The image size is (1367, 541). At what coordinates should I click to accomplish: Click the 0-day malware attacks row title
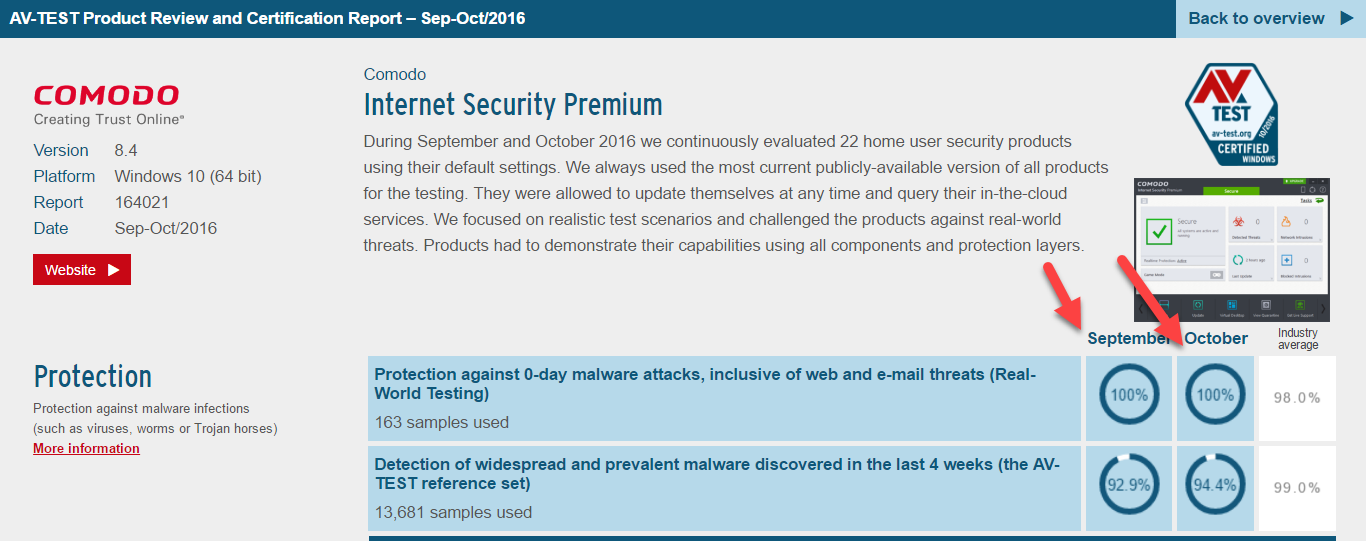click(x=705, y=383)
